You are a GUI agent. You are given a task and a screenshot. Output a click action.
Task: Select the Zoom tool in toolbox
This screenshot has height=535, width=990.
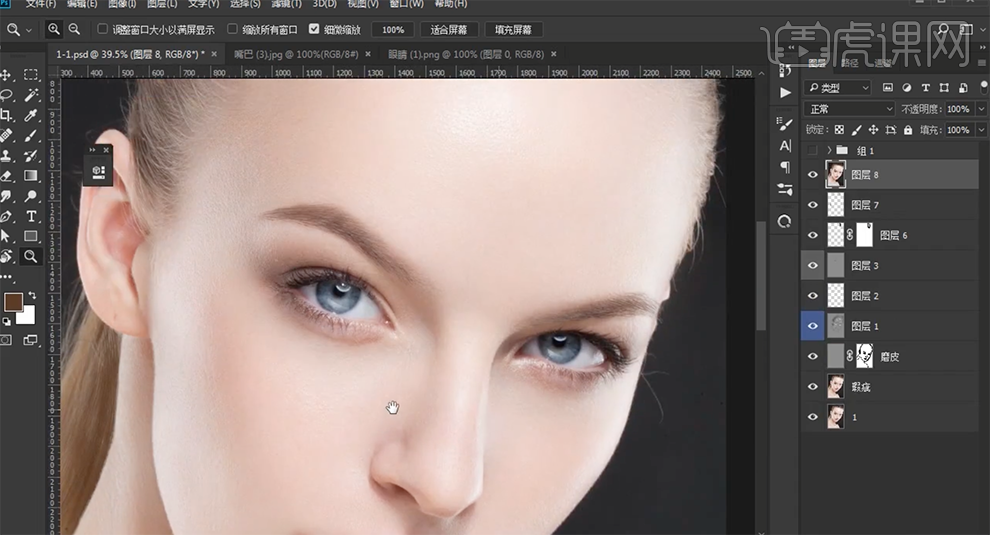pos(30,256)
